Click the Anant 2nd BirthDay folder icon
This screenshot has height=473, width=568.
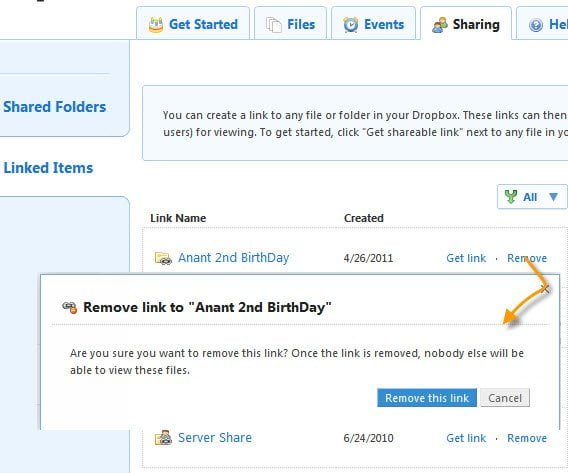(x=163, y=258)
